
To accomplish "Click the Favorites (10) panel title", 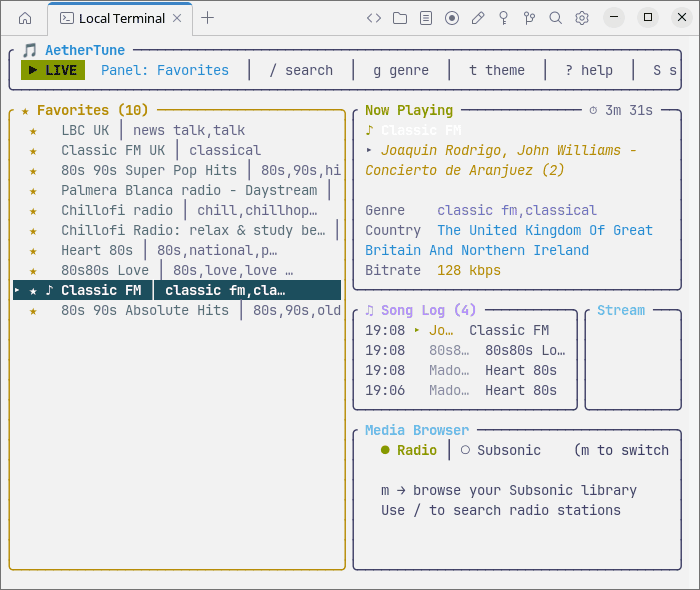I will coord(92,110).
